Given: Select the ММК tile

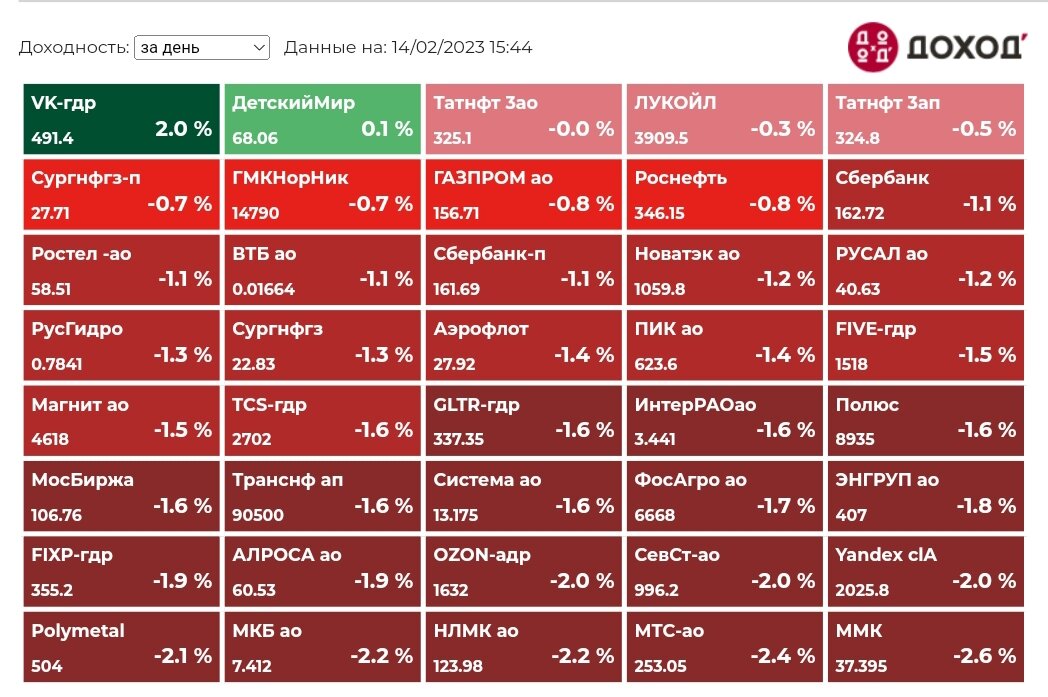Looking at the screenshot, I should (926, 647).
